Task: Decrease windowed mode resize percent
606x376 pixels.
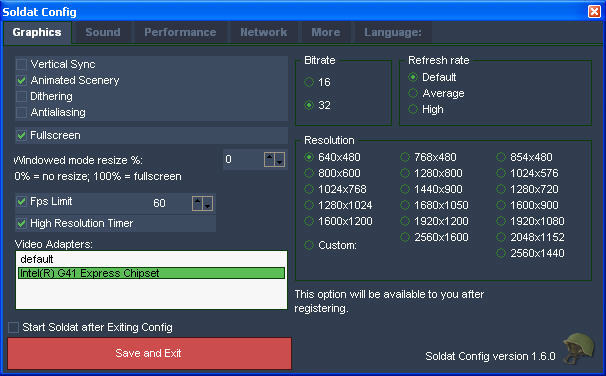Action: (x=279, y=159)
